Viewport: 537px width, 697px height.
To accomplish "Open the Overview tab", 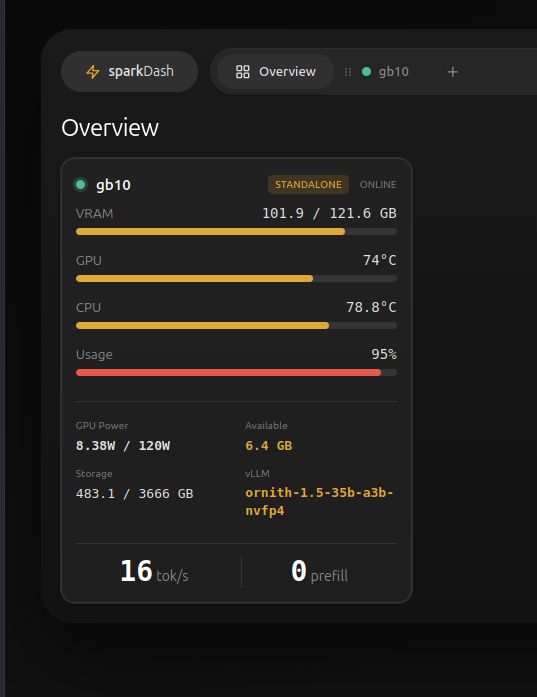I will click(x=275, y=72).
